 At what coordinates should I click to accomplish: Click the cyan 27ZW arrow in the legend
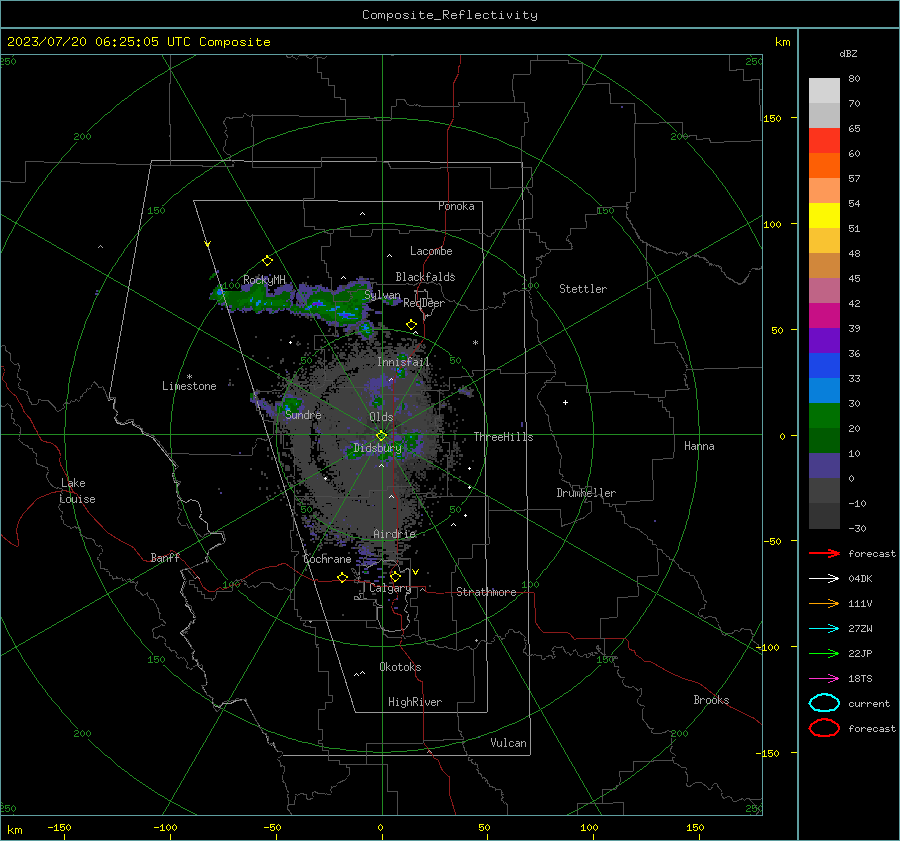point(824,629)
